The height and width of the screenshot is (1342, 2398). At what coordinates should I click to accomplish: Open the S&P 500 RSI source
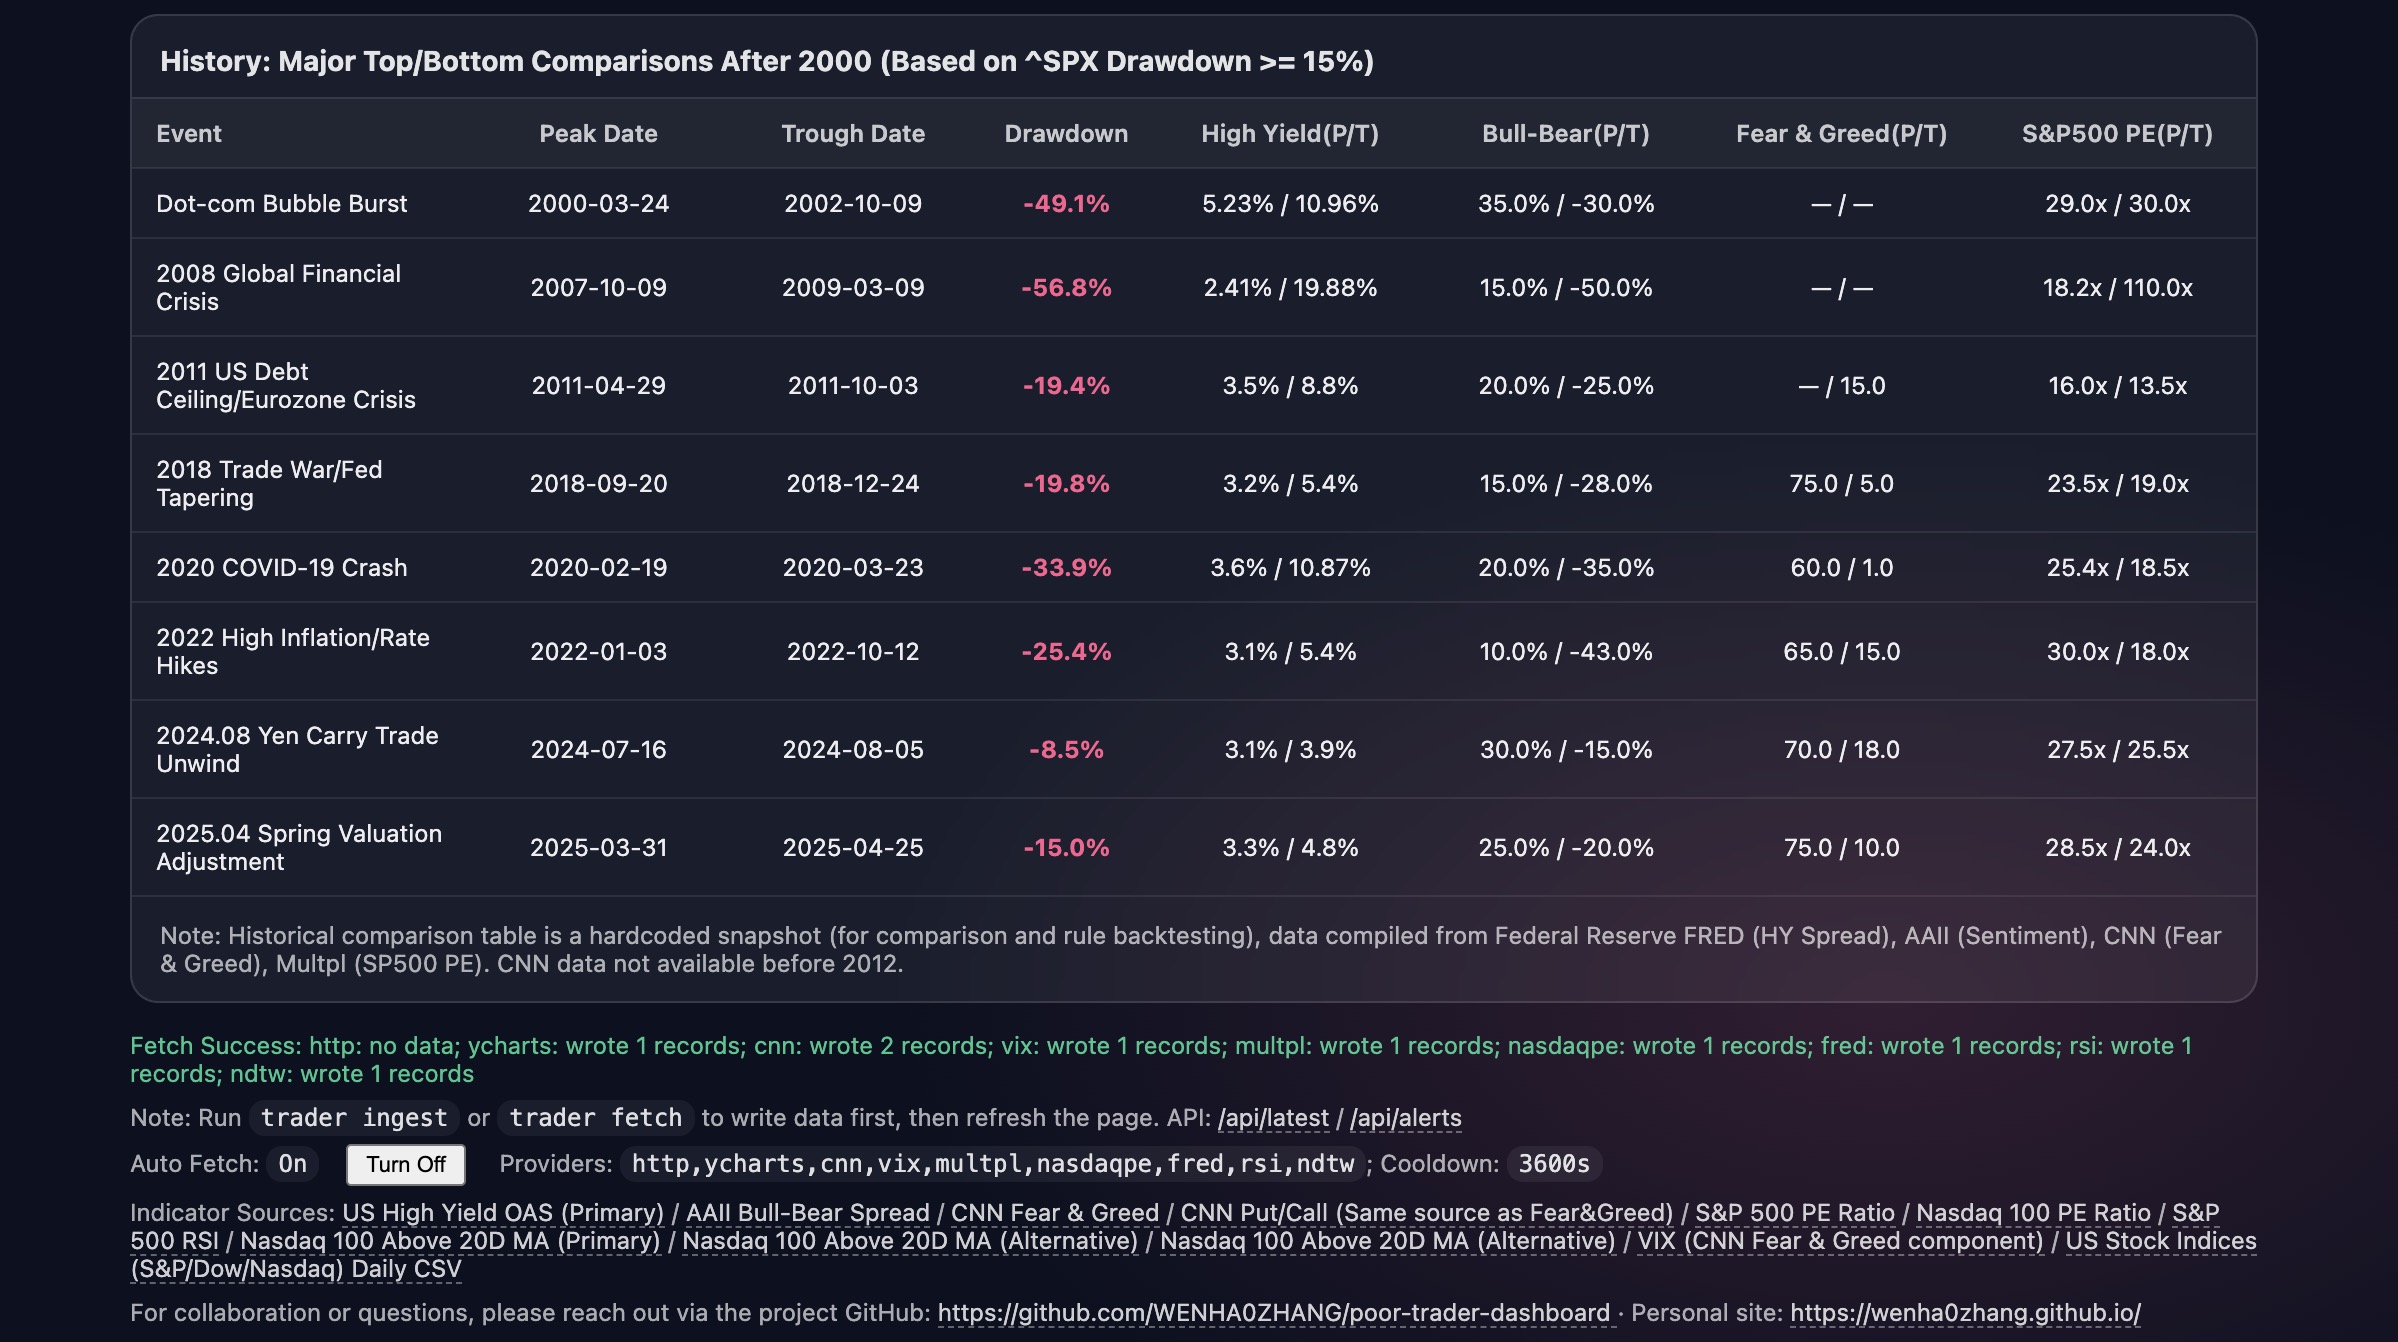pyautogui.click(x=175, y=1240)
